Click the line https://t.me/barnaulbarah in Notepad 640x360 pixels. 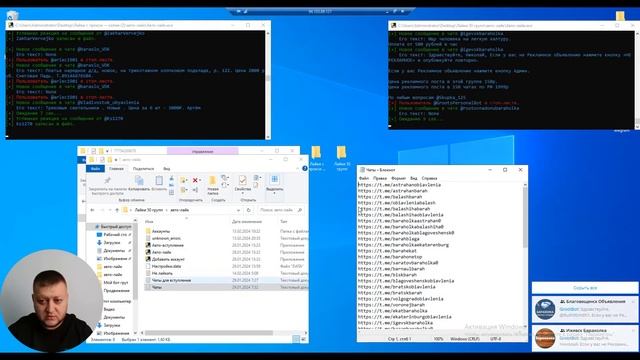click(391, 269)
